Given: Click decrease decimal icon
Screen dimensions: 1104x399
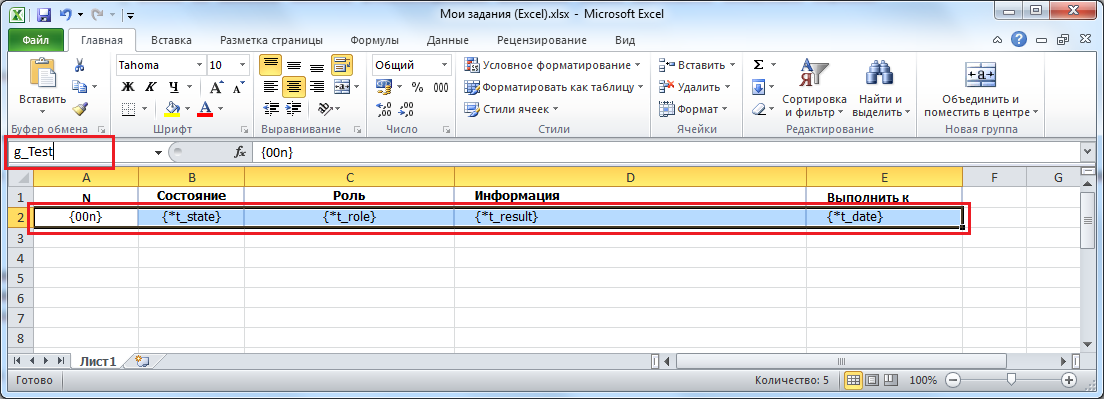Looking at the screenshot, I should click(406, 109).
